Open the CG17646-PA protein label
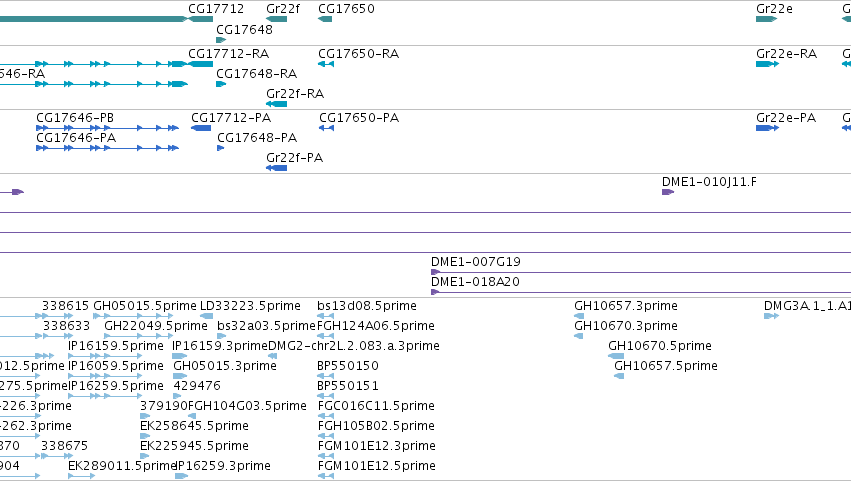Image resolution: width=851 pixels, height=481 pixels. coord(76,138)
